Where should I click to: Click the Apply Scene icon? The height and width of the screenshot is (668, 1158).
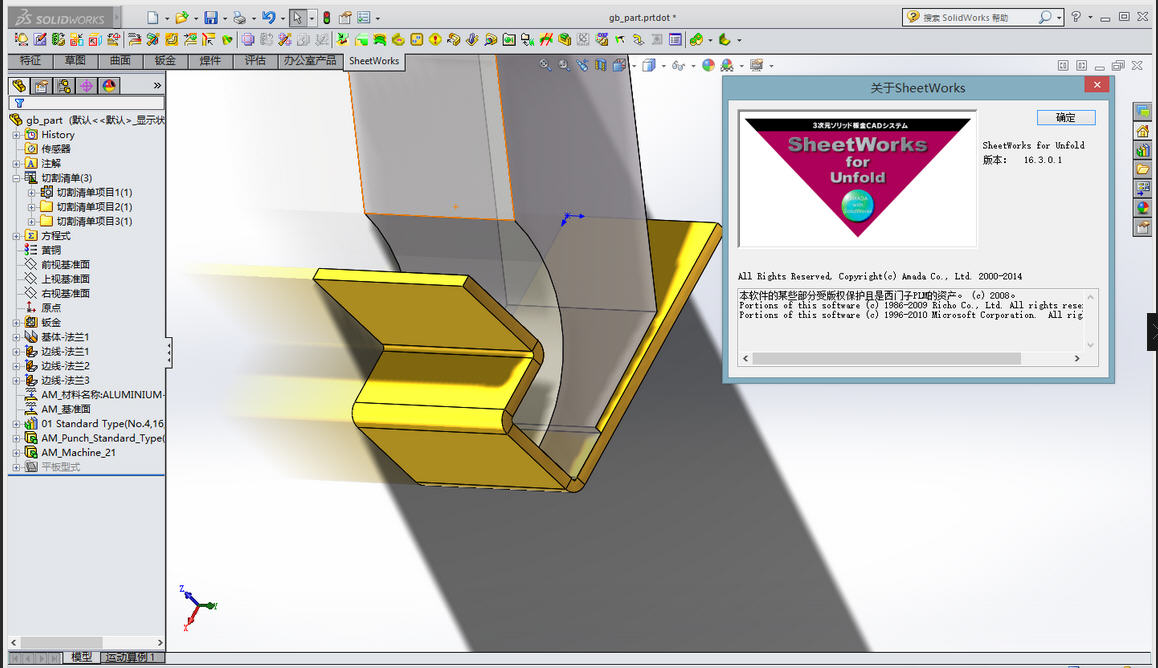click(727, 65)
